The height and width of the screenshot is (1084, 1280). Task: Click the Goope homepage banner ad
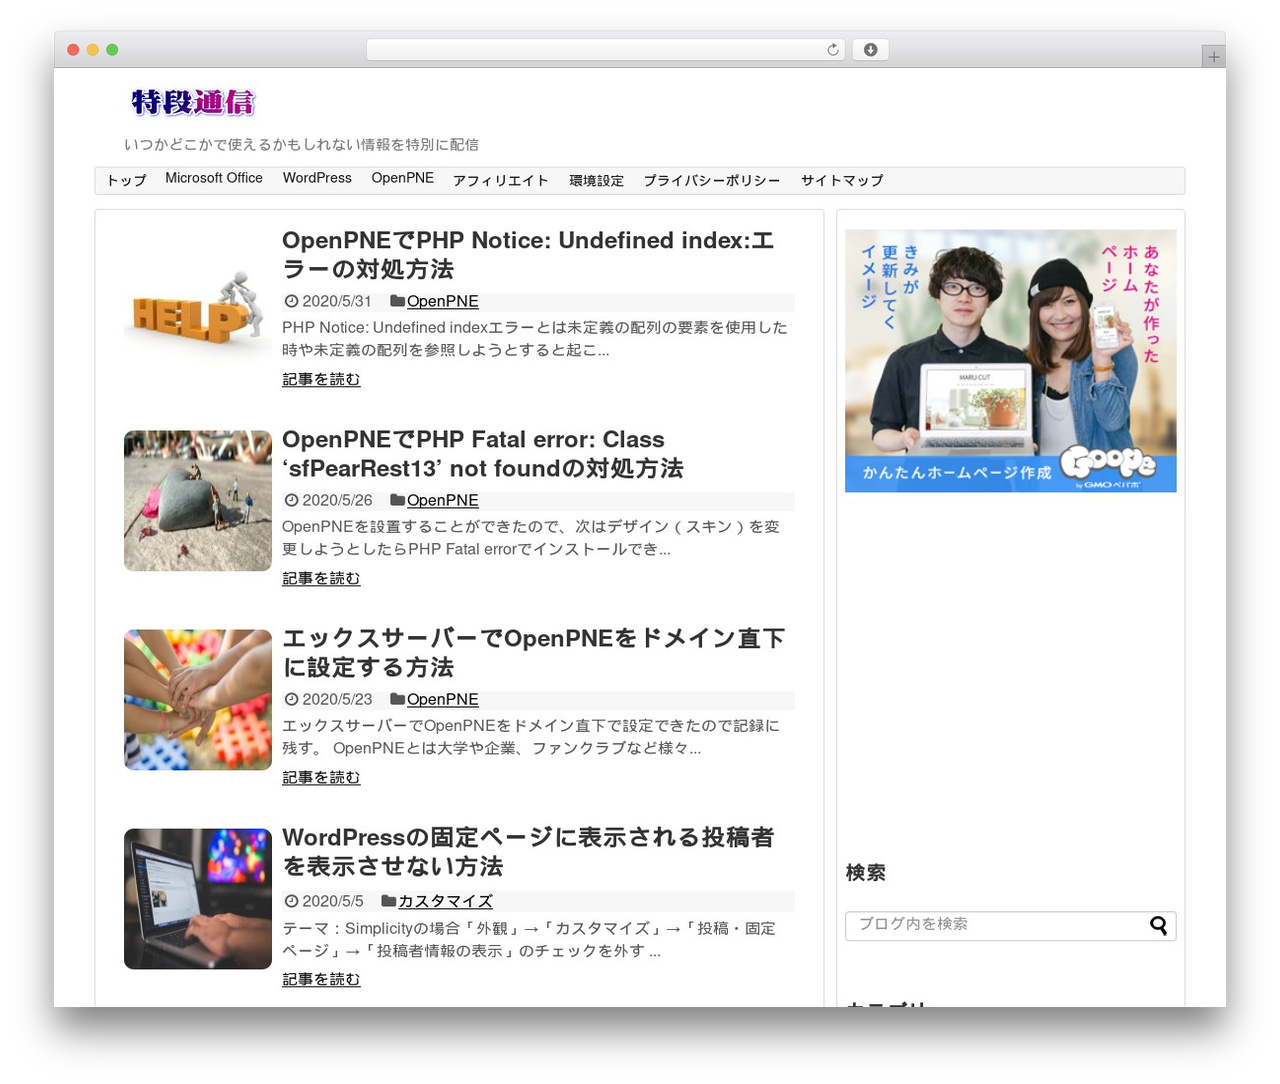click(x=1011, y=361)
